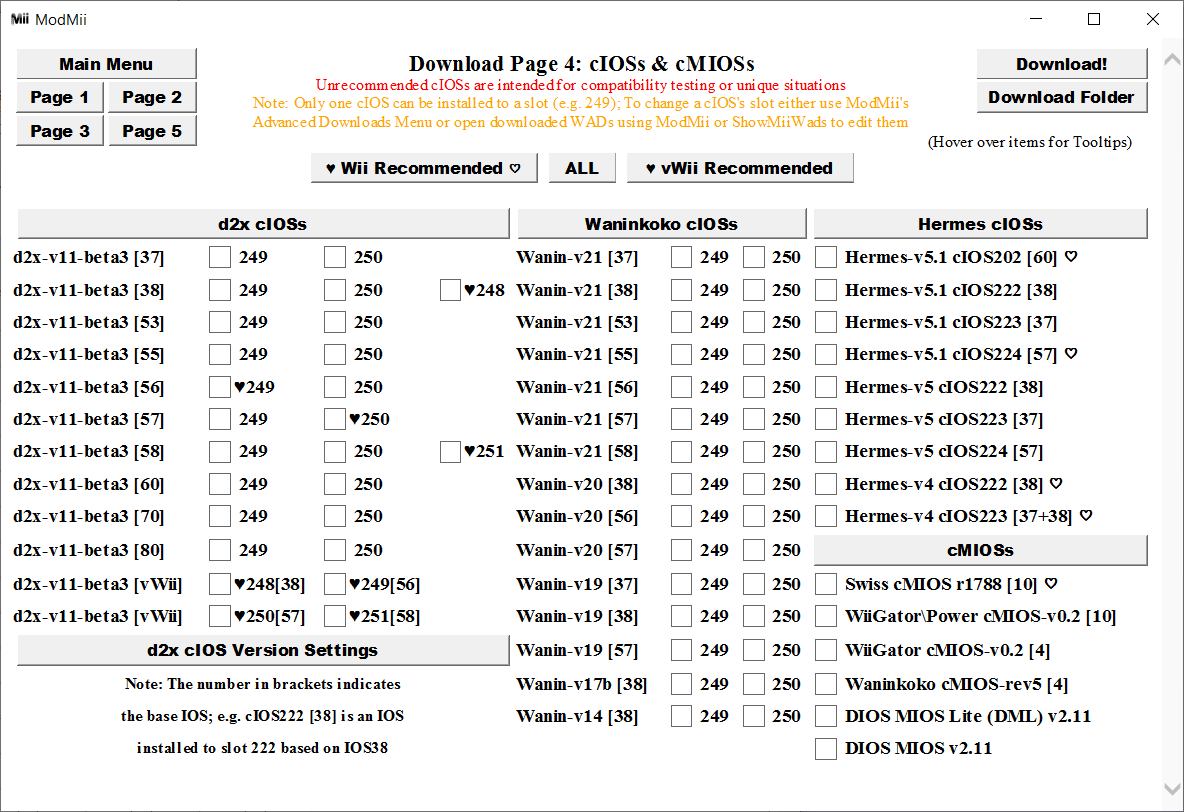Viewport: 1184px width, 812px height.
Task: Check Hermes-v4 cIOS222 [38]
Action: [826, 484]
